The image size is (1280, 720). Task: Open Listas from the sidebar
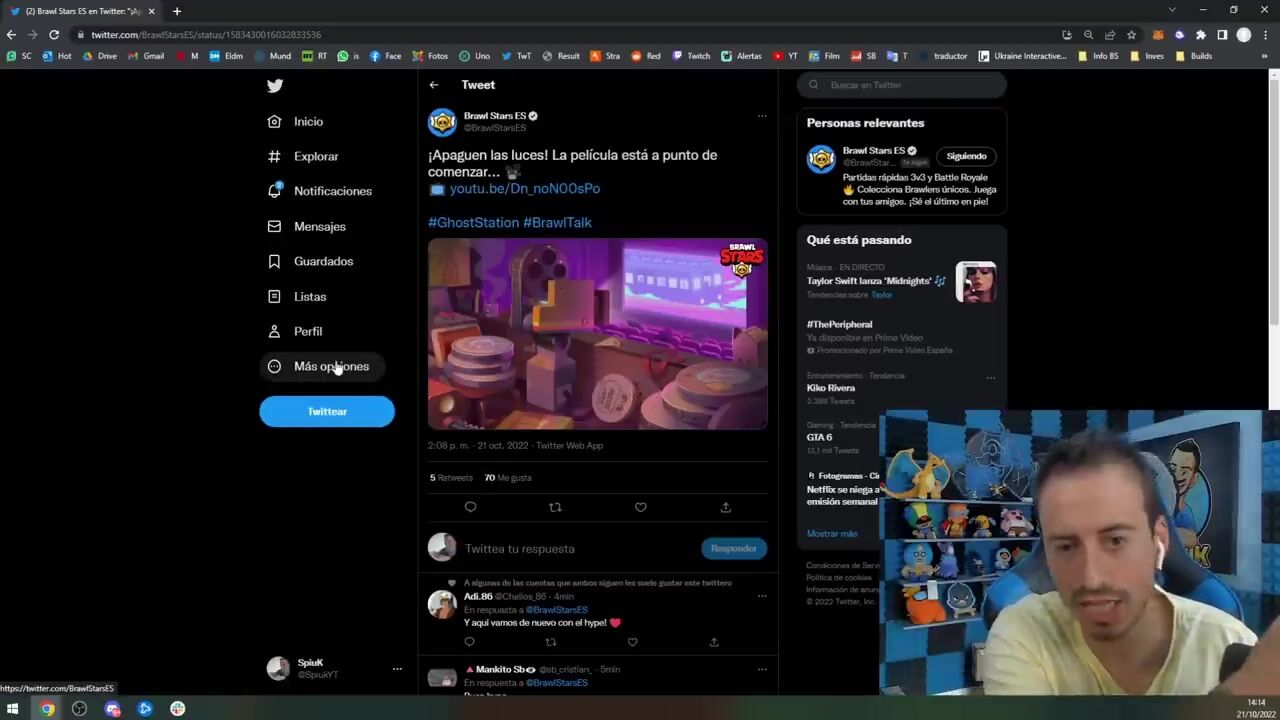click(x=297, y=296)
